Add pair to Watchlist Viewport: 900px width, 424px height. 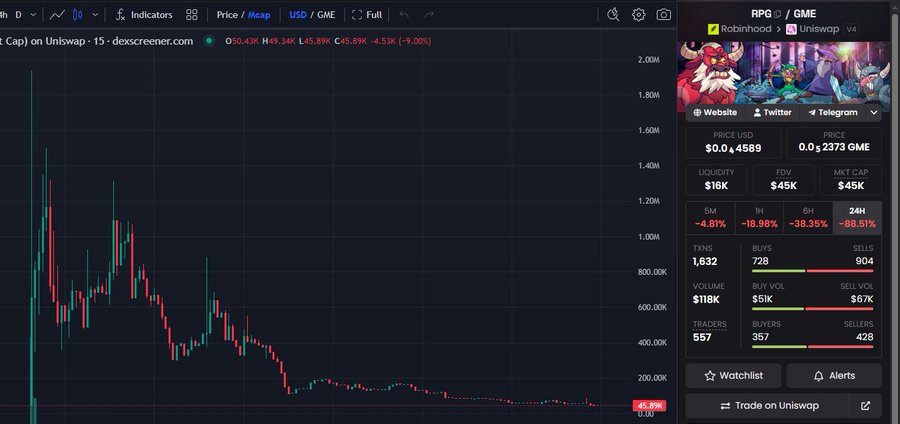point(733,376)
